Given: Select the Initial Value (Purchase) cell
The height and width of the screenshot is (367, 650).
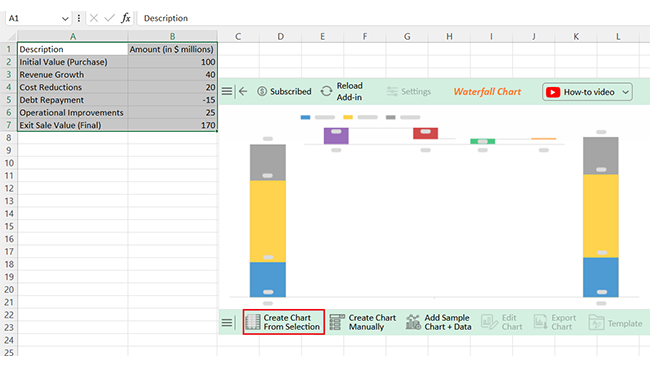Looking at the screenshot, I should coord(73,62).
